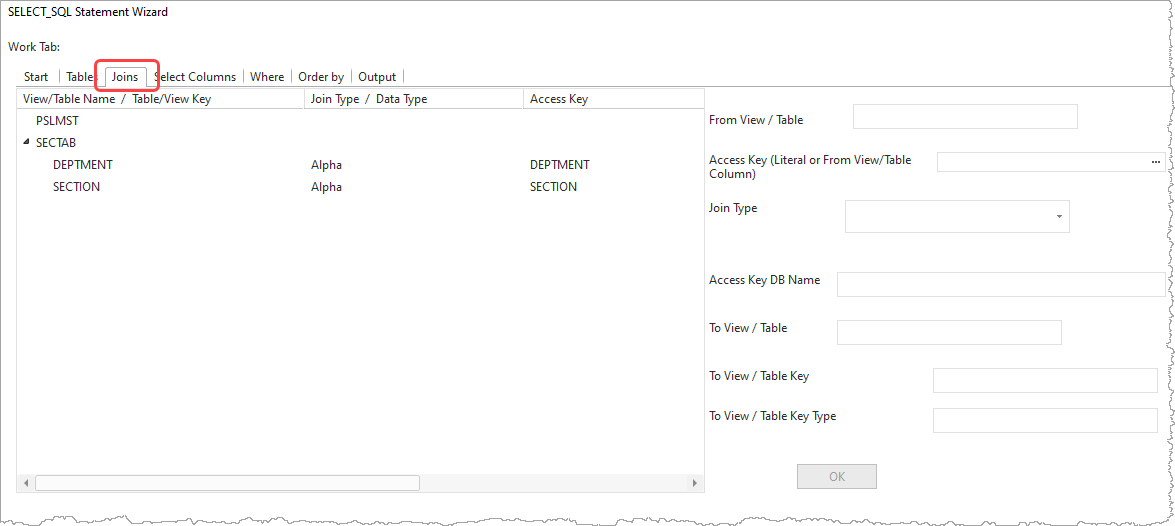Click the Access Key ellipsis button

click(x=1156, y=162)
